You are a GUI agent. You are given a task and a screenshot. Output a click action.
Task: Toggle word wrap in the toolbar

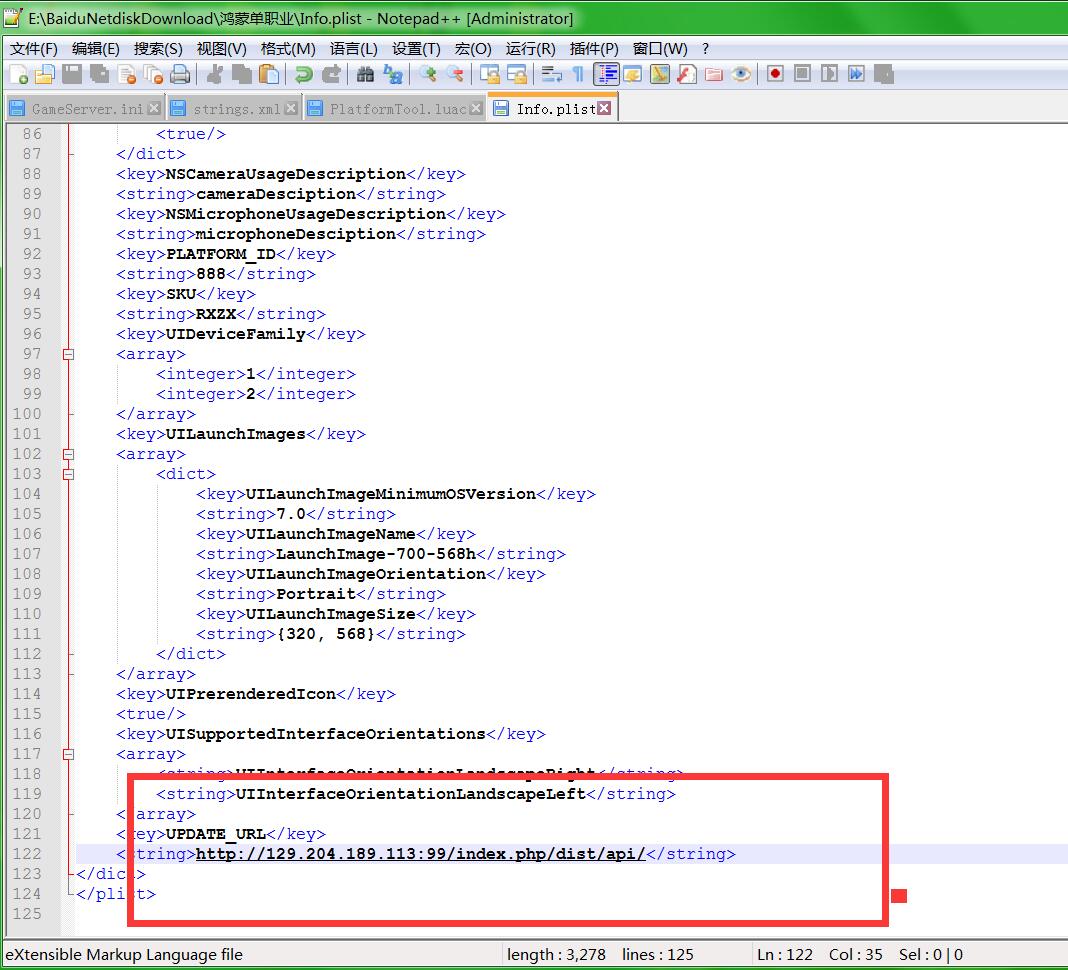tap(551, 74)
